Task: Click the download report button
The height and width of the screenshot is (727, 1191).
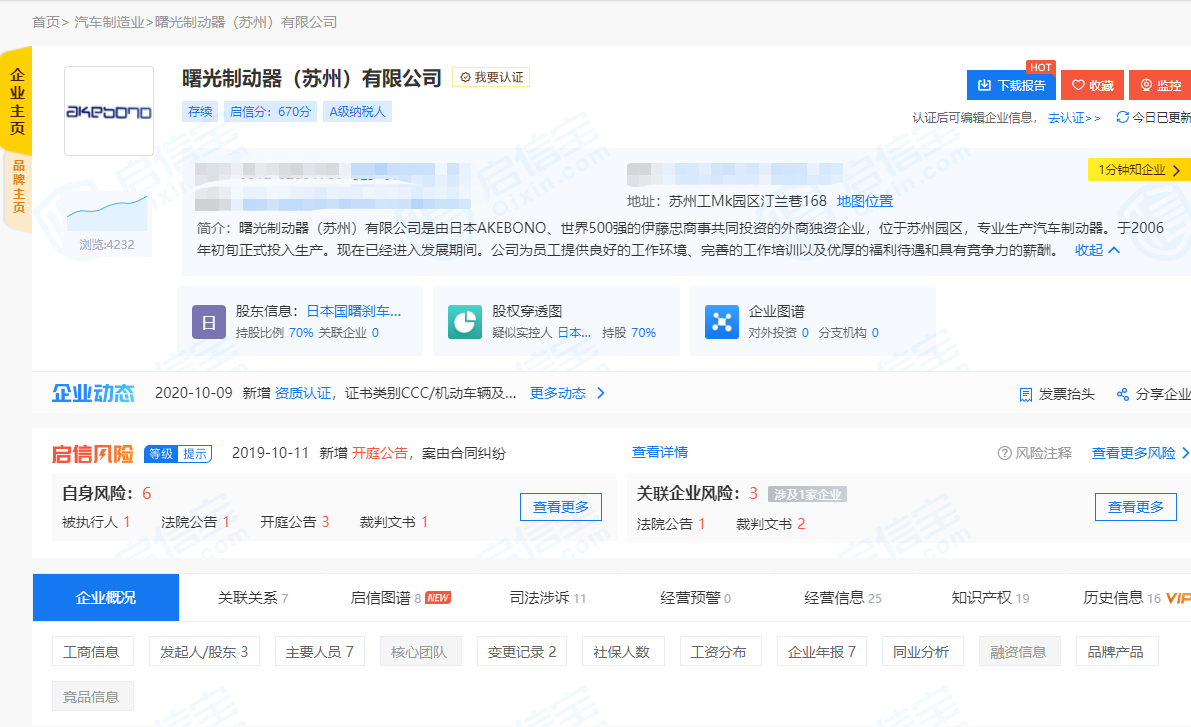Action: pyautogui.click(x=1011, y=85)
